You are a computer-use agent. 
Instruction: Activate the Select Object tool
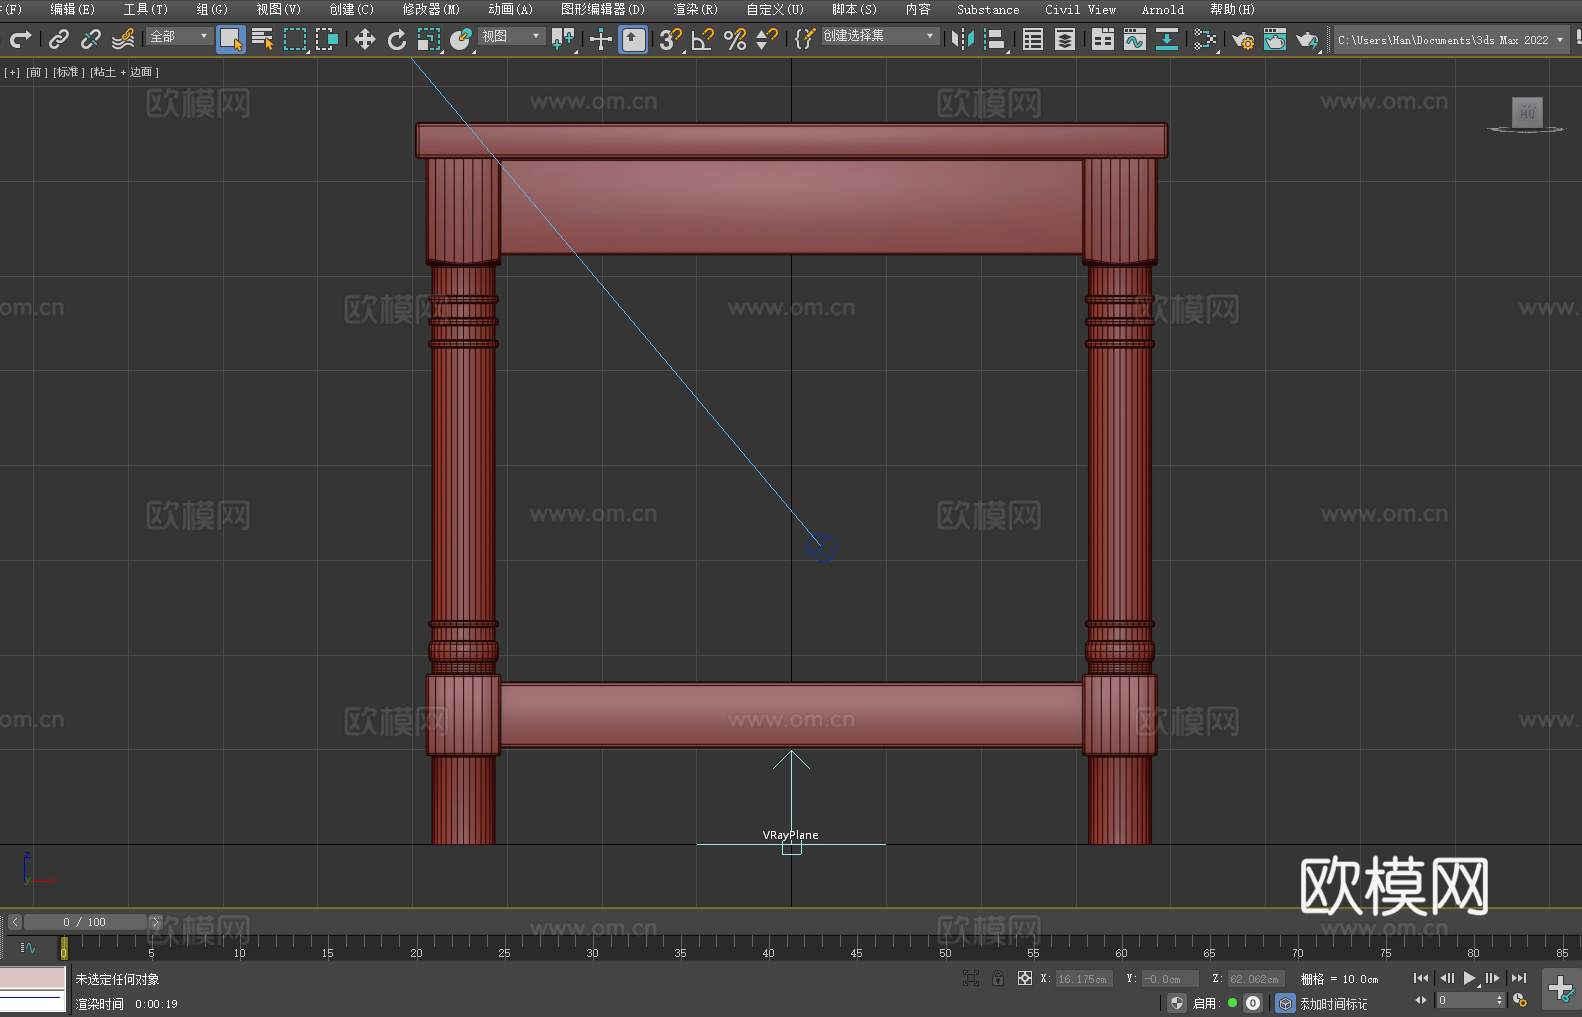click(x=231, y=39)
